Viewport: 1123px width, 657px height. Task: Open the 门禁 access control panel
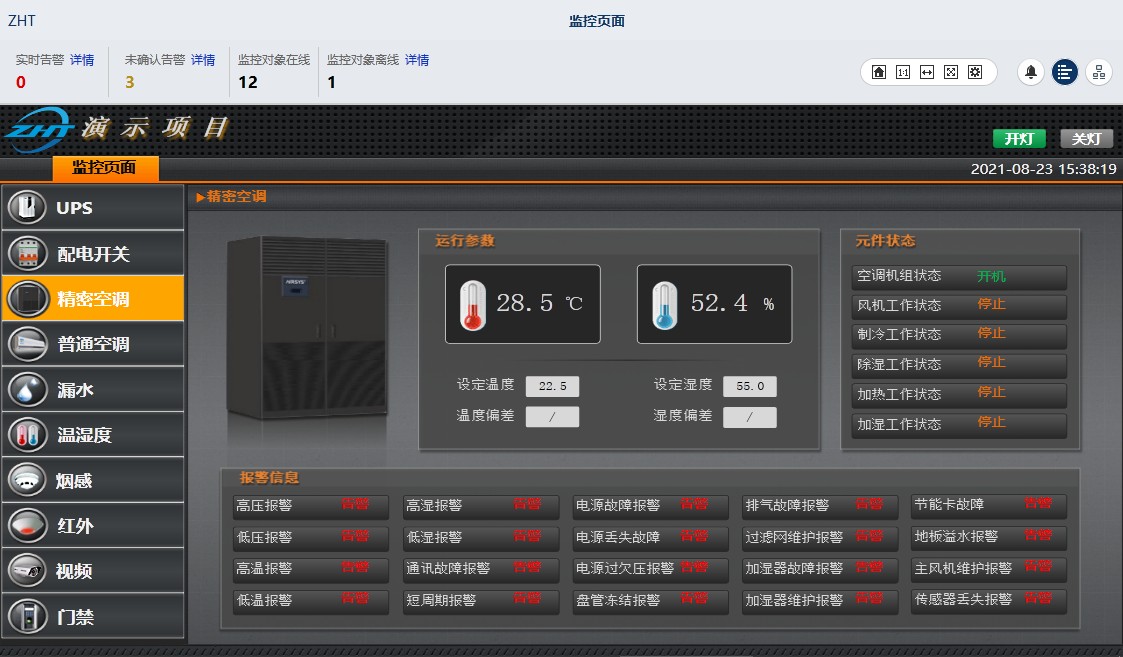[93, 615]
